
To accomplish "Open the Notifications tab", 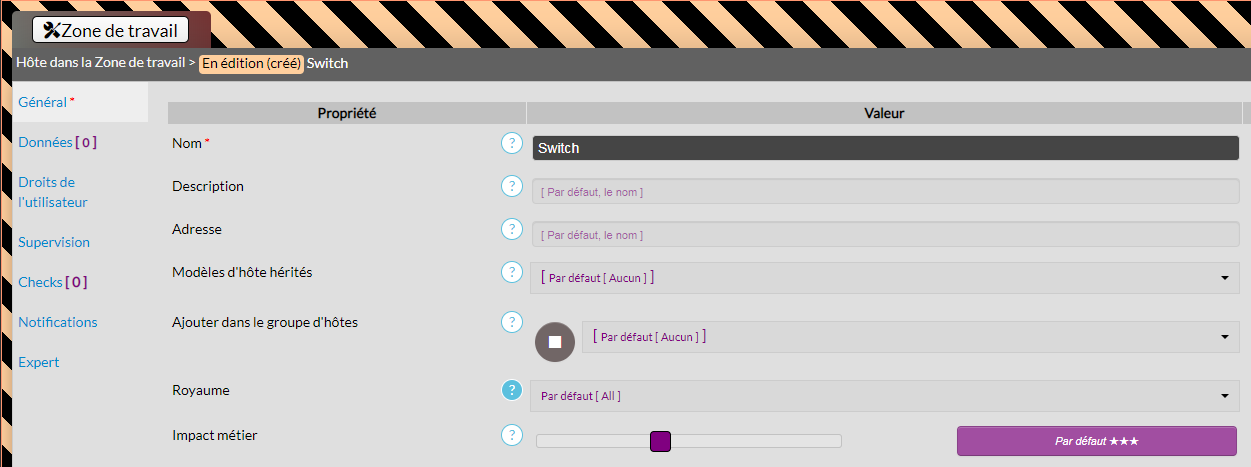I will [x=58, y=322].
